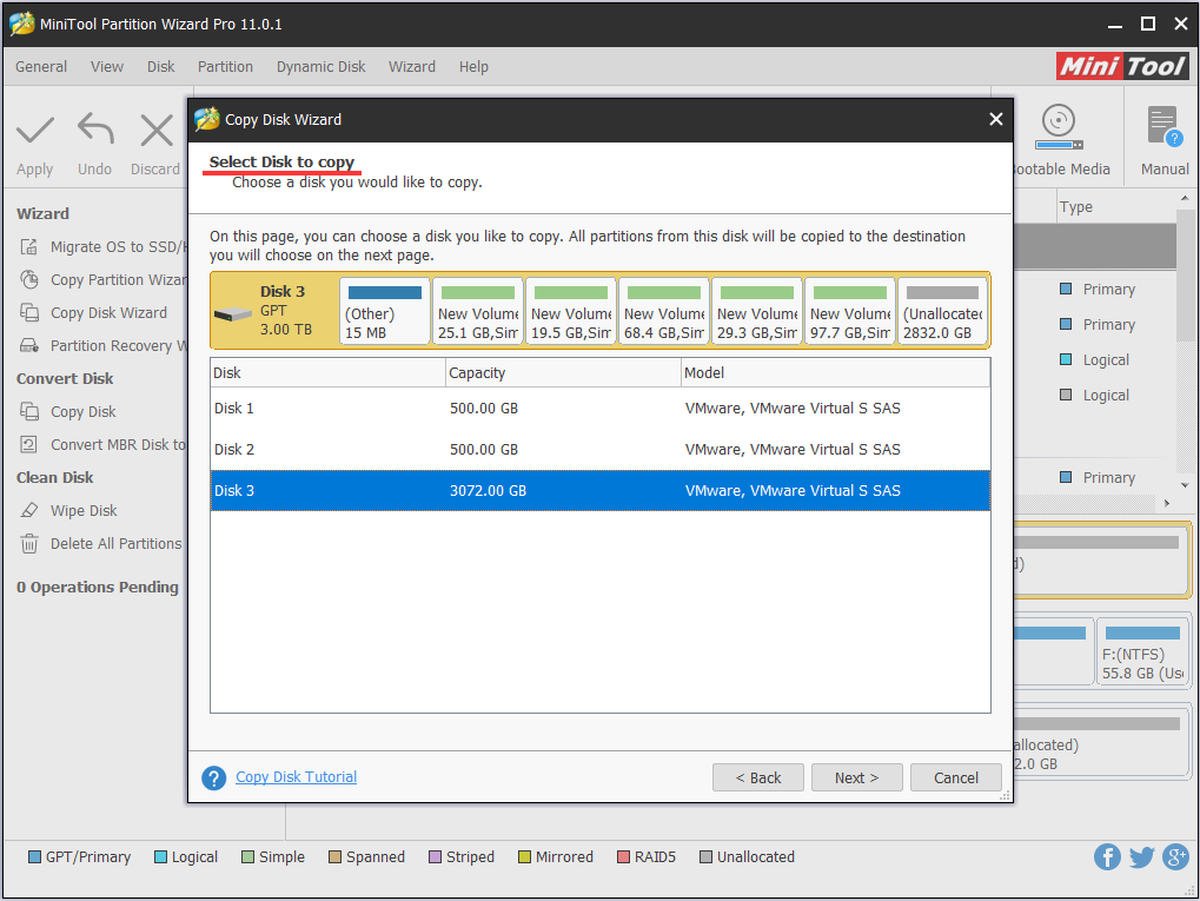Close the Copy Disk Wizard dialog
1200x901 pixels.
click(996, 119)
